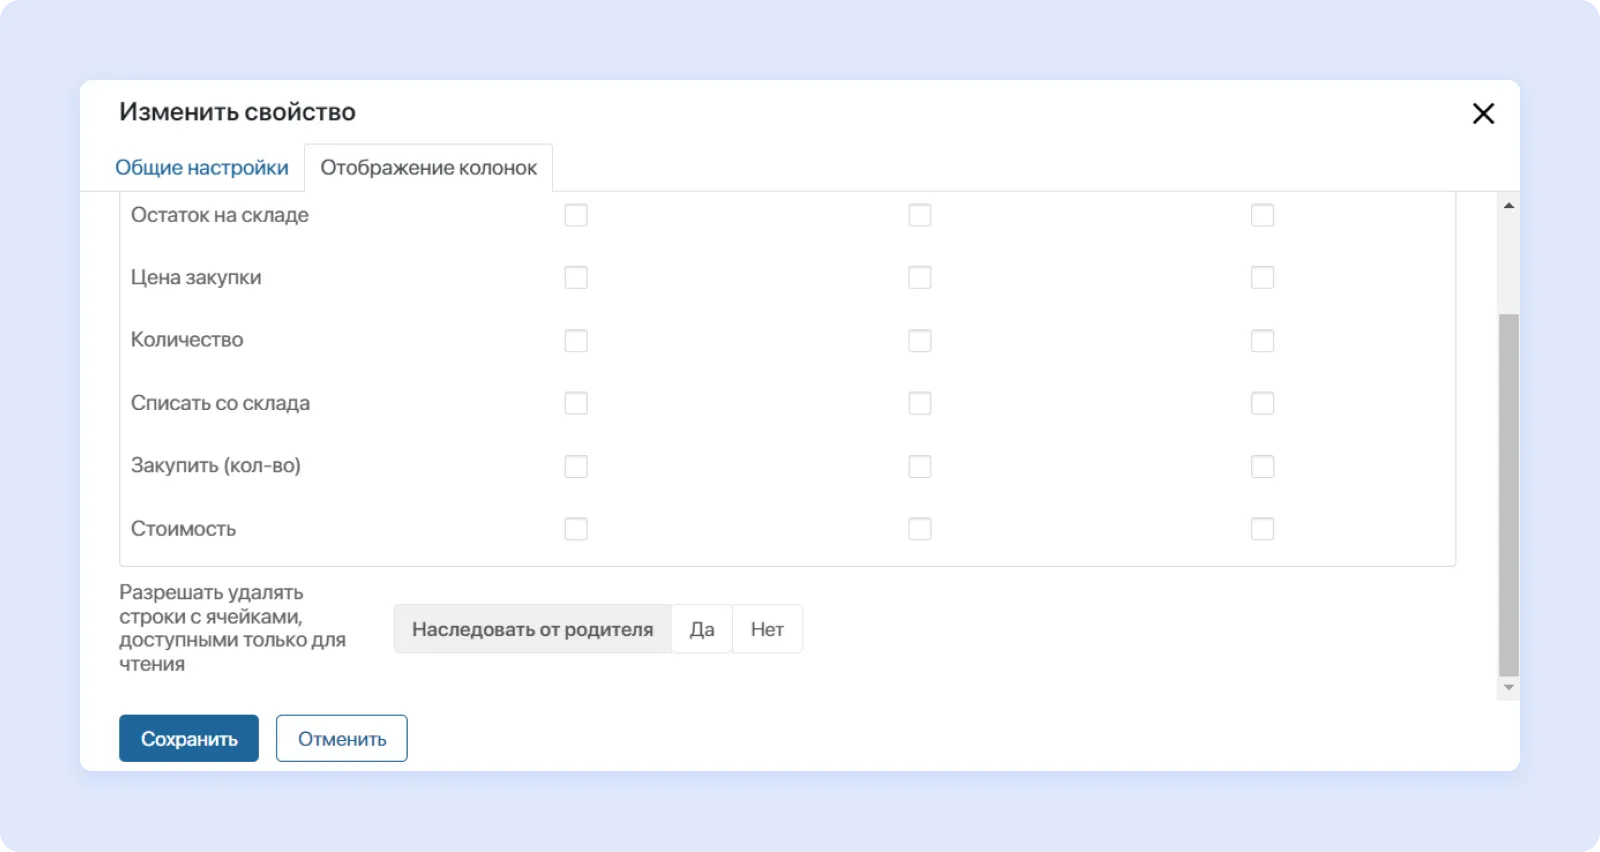Viewport: 1600px width, 852px height.
Task: Switch to Общие настройки tab
Action: [202, 168]
